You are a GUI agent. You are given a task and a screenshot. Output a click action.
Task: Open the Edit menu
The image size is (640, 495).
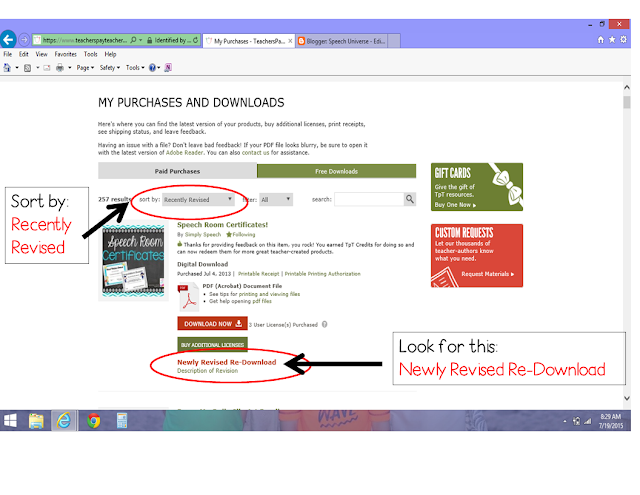(24, 54)
